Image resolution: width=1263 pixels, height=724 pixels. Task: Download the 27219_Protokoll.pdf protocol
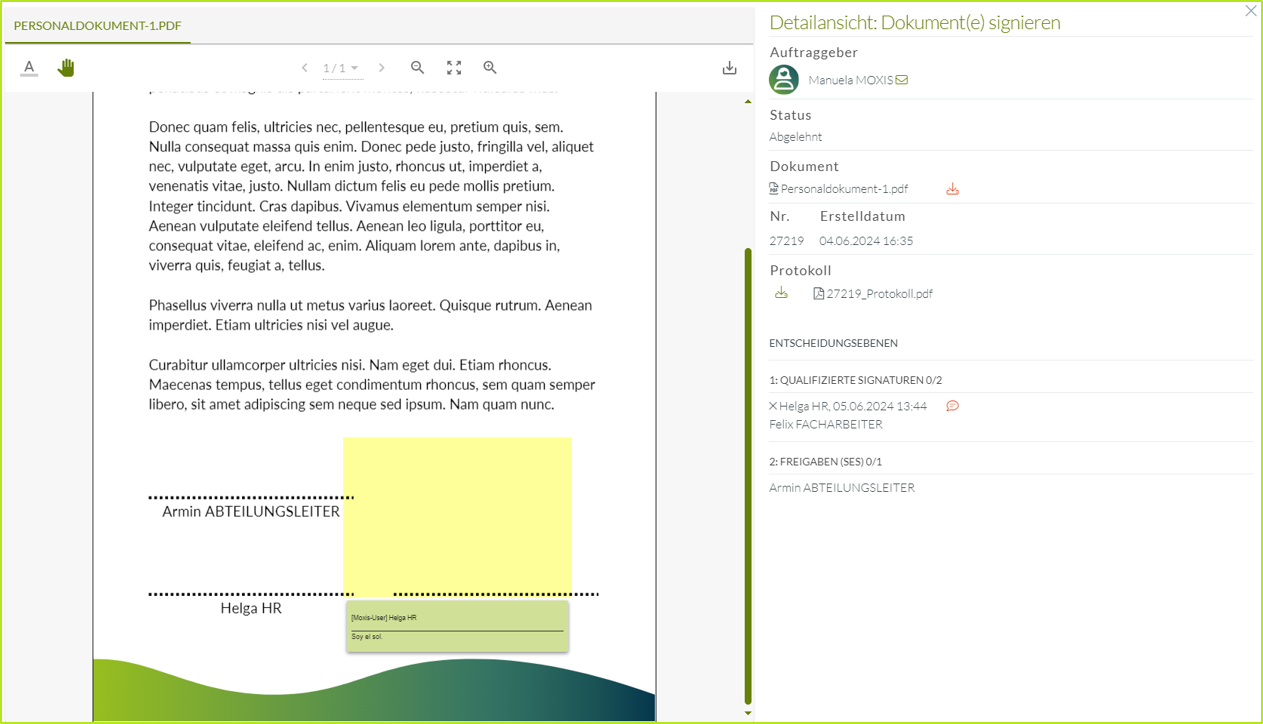[781, 292]
